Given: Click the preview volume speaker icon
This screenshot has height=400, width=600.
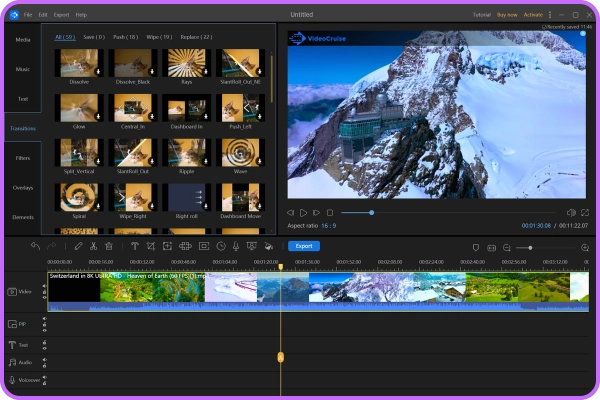Looking at the screenshot, I should (x=571, y=213).
